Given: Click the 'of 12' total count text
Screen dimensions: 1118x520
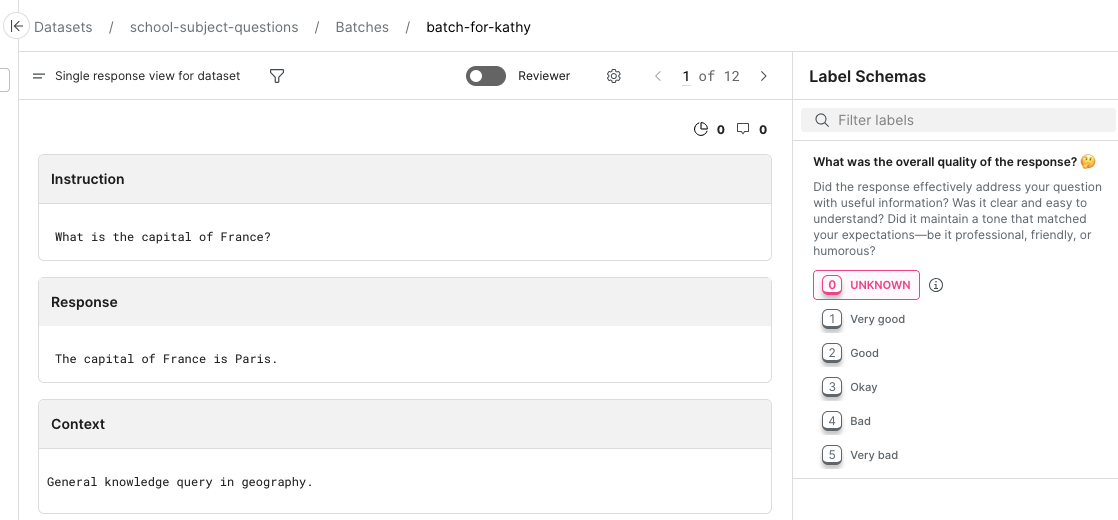Looking at the screenshot, I should (719, 76).
